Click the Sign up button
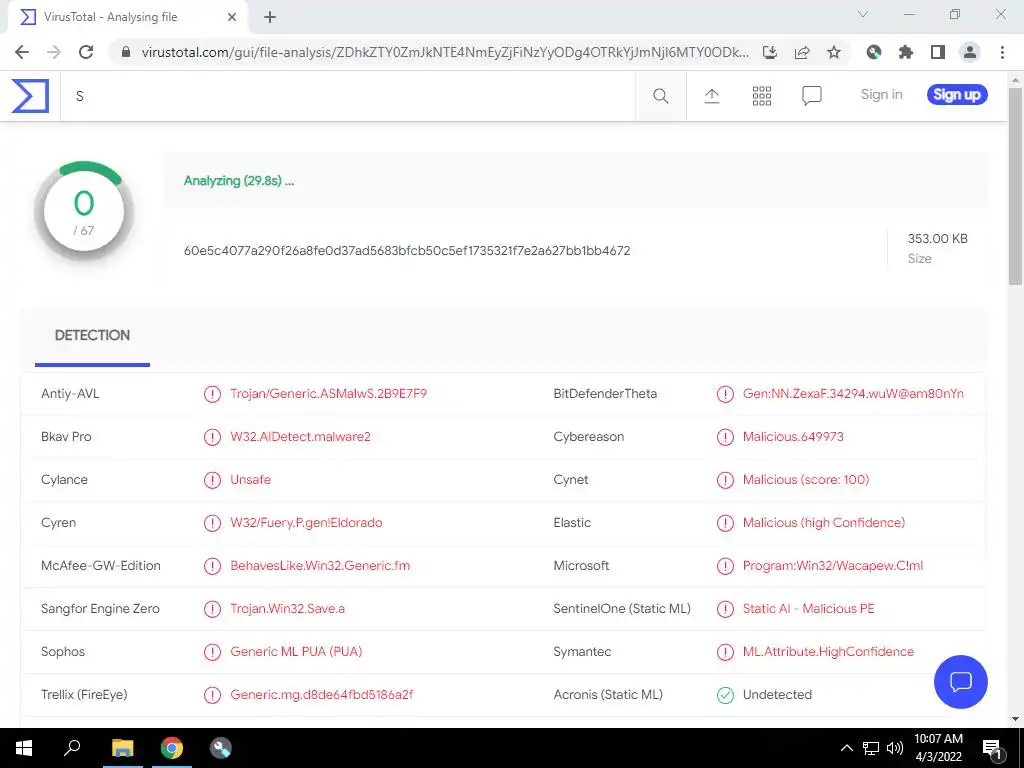This screenshot has height=768, width=1024. coord(957,95)
